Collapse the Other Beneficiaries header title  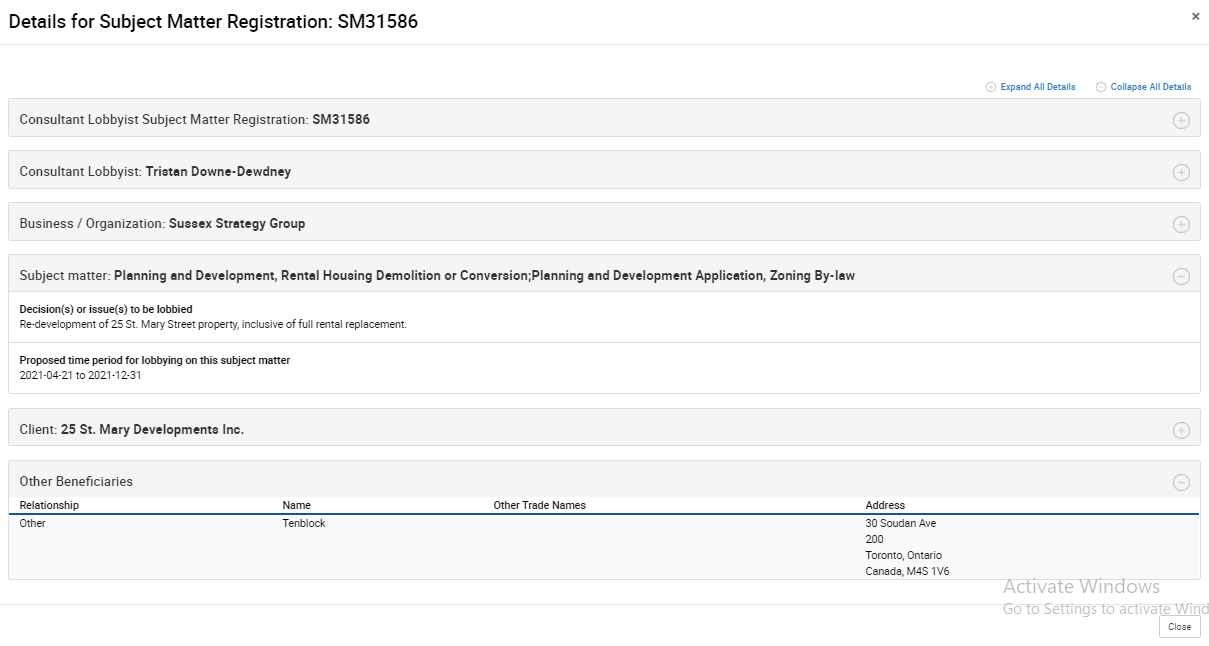point(76,481)
